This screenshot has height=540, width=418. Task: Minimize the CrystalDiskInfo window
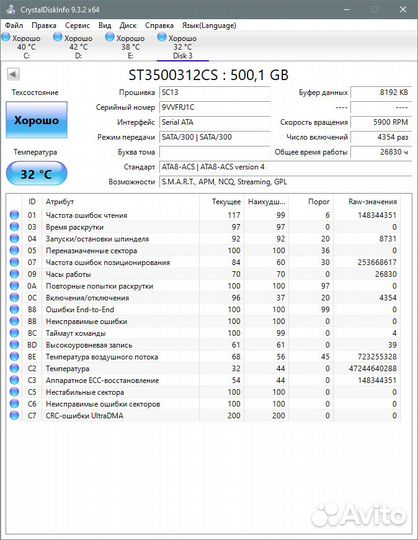[x=346, y=9]
